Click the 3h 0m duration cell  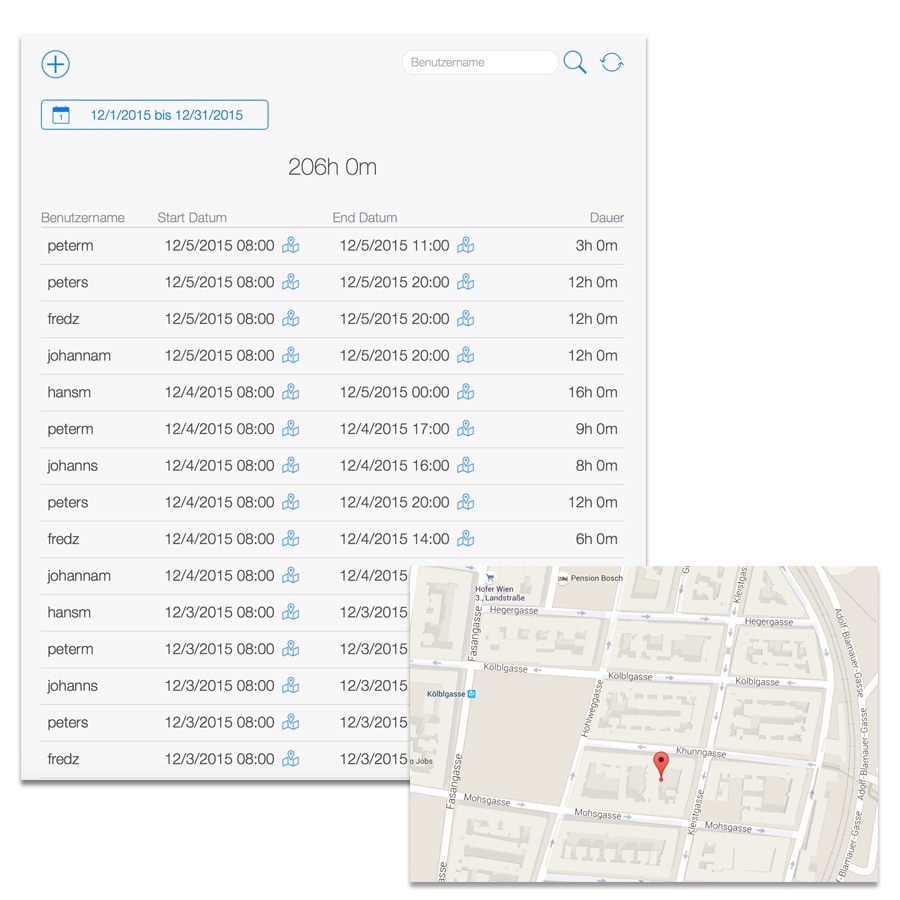pos(596,245)
